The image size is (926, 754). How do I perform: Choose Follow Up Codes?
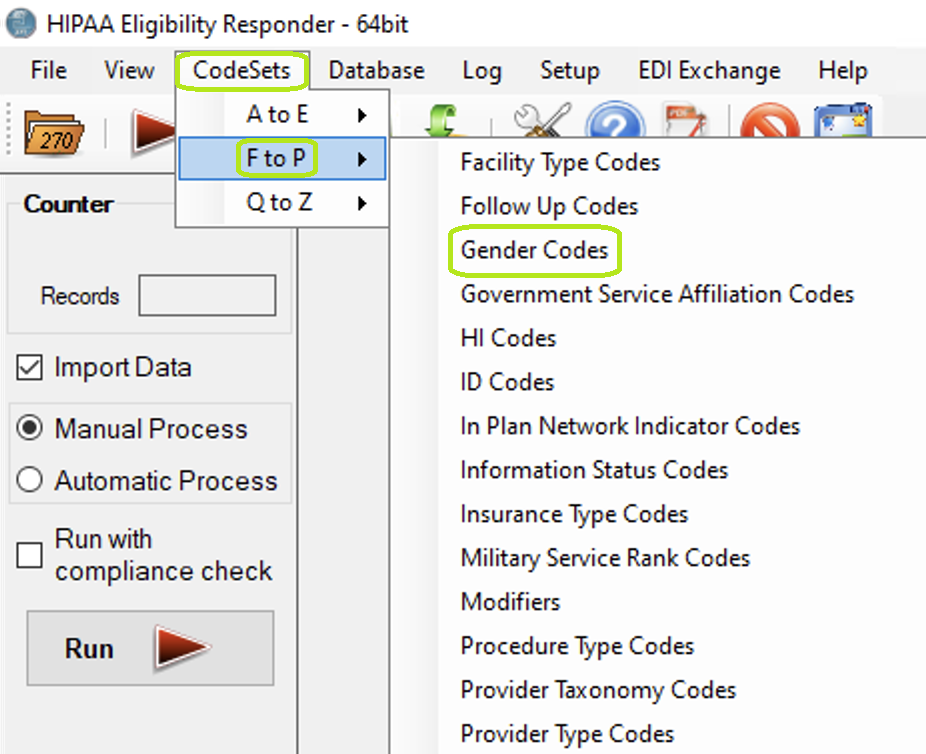(549, 206)
